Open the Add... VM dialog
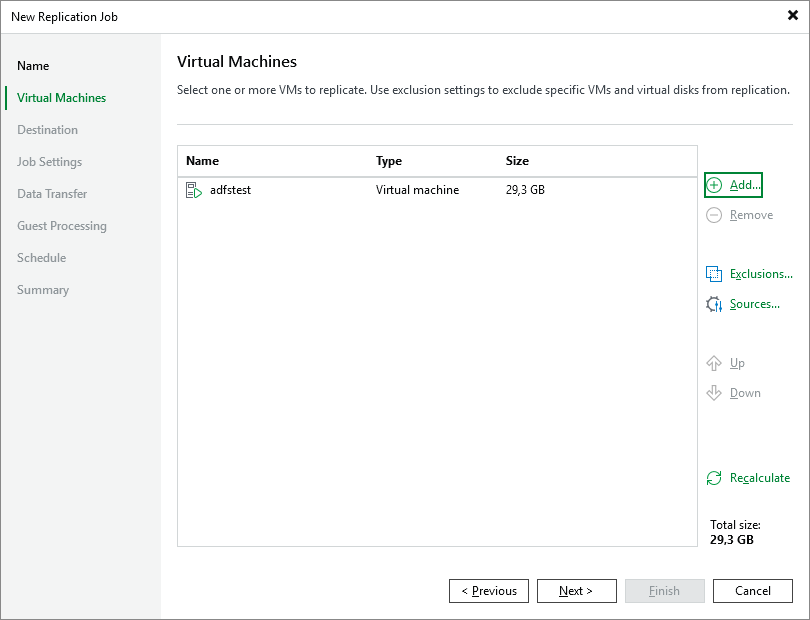 coord(733,185)
